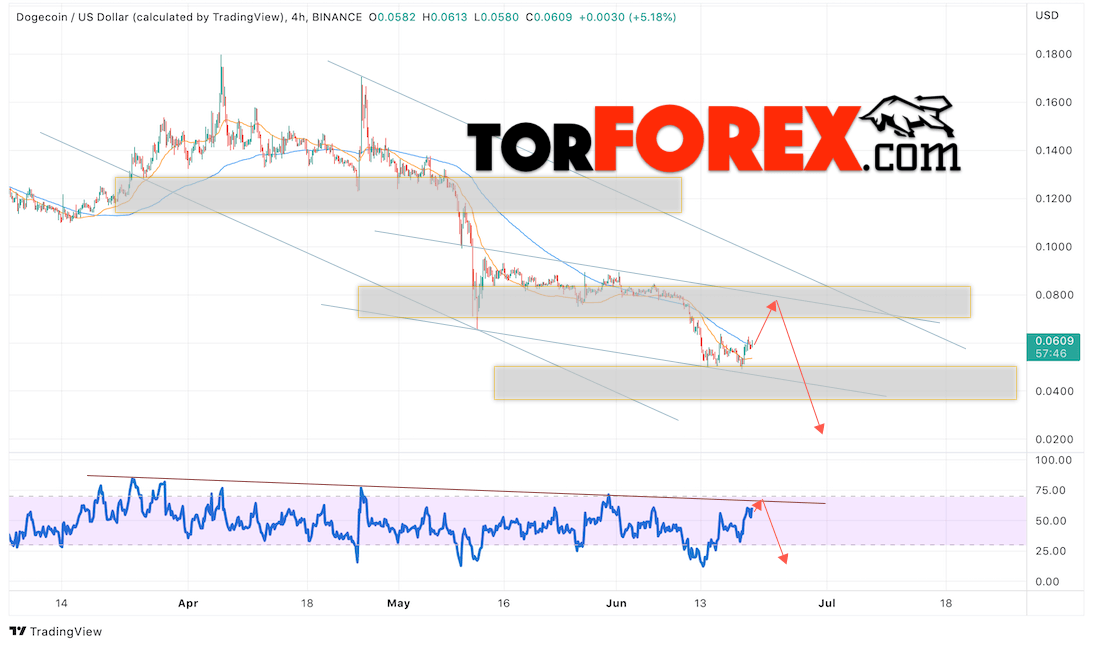Click the 75.00 RSI axis label
This screenshot has width=1093, height=647.
[1050, 491]
